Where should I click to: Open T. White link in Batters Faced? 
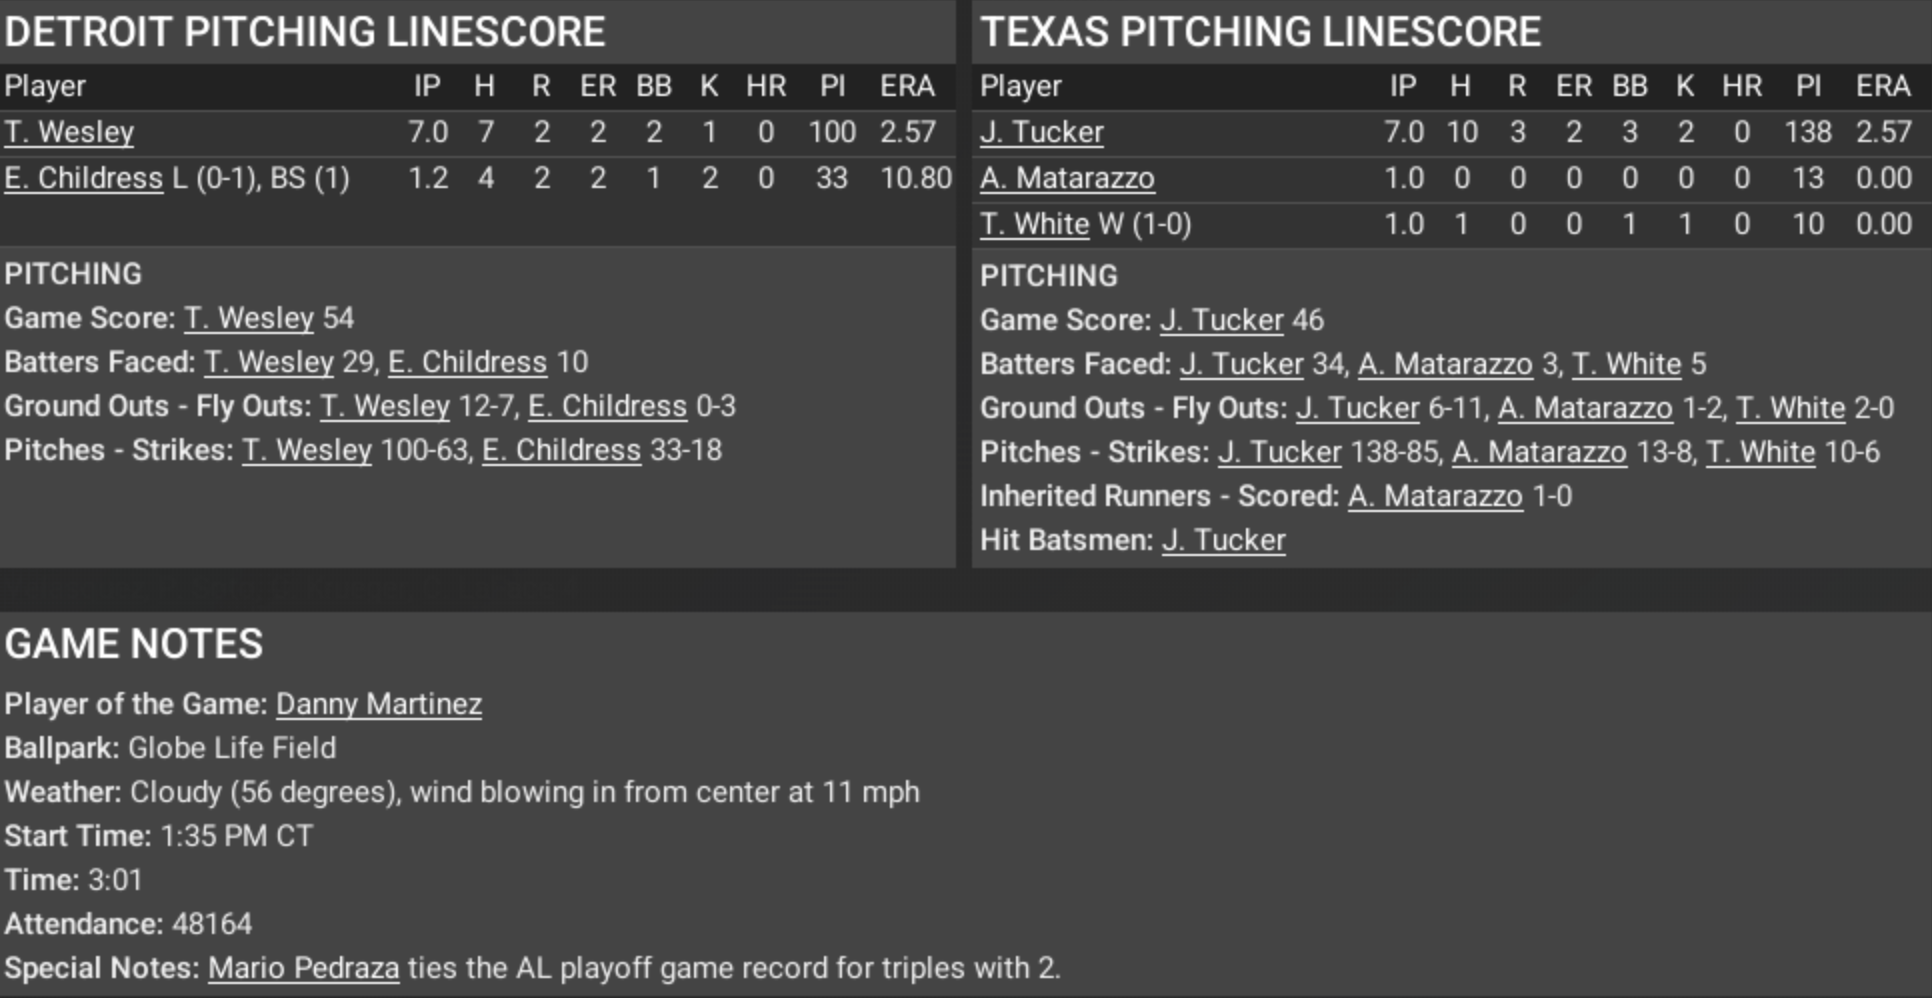tap(1626, 364)
